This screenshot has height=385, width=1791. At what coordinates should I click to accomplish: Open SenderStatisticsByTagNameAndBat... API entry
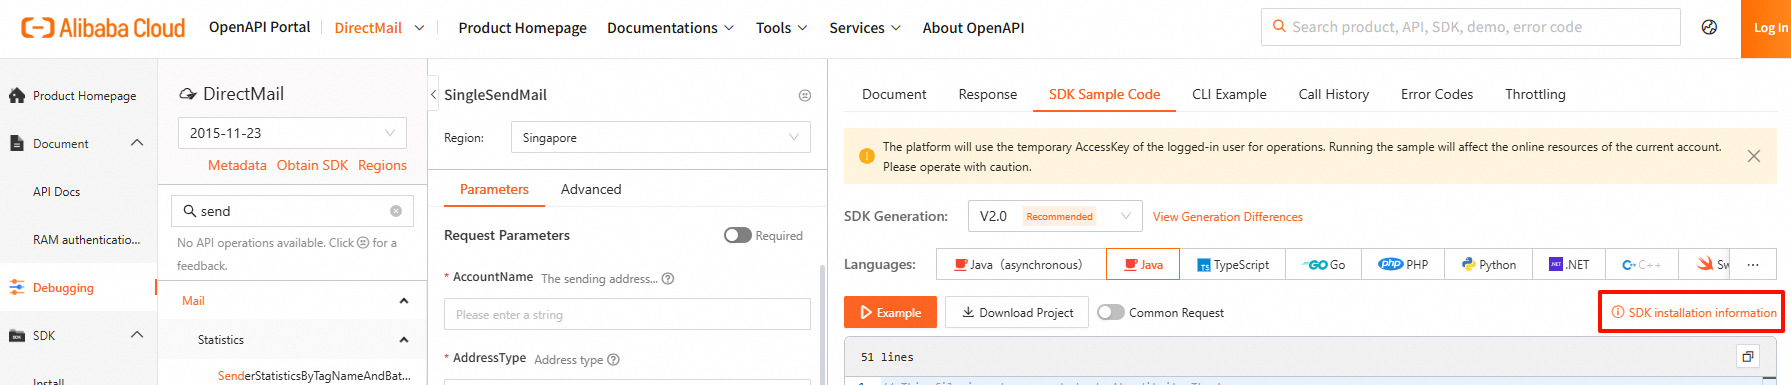(314, 375)
